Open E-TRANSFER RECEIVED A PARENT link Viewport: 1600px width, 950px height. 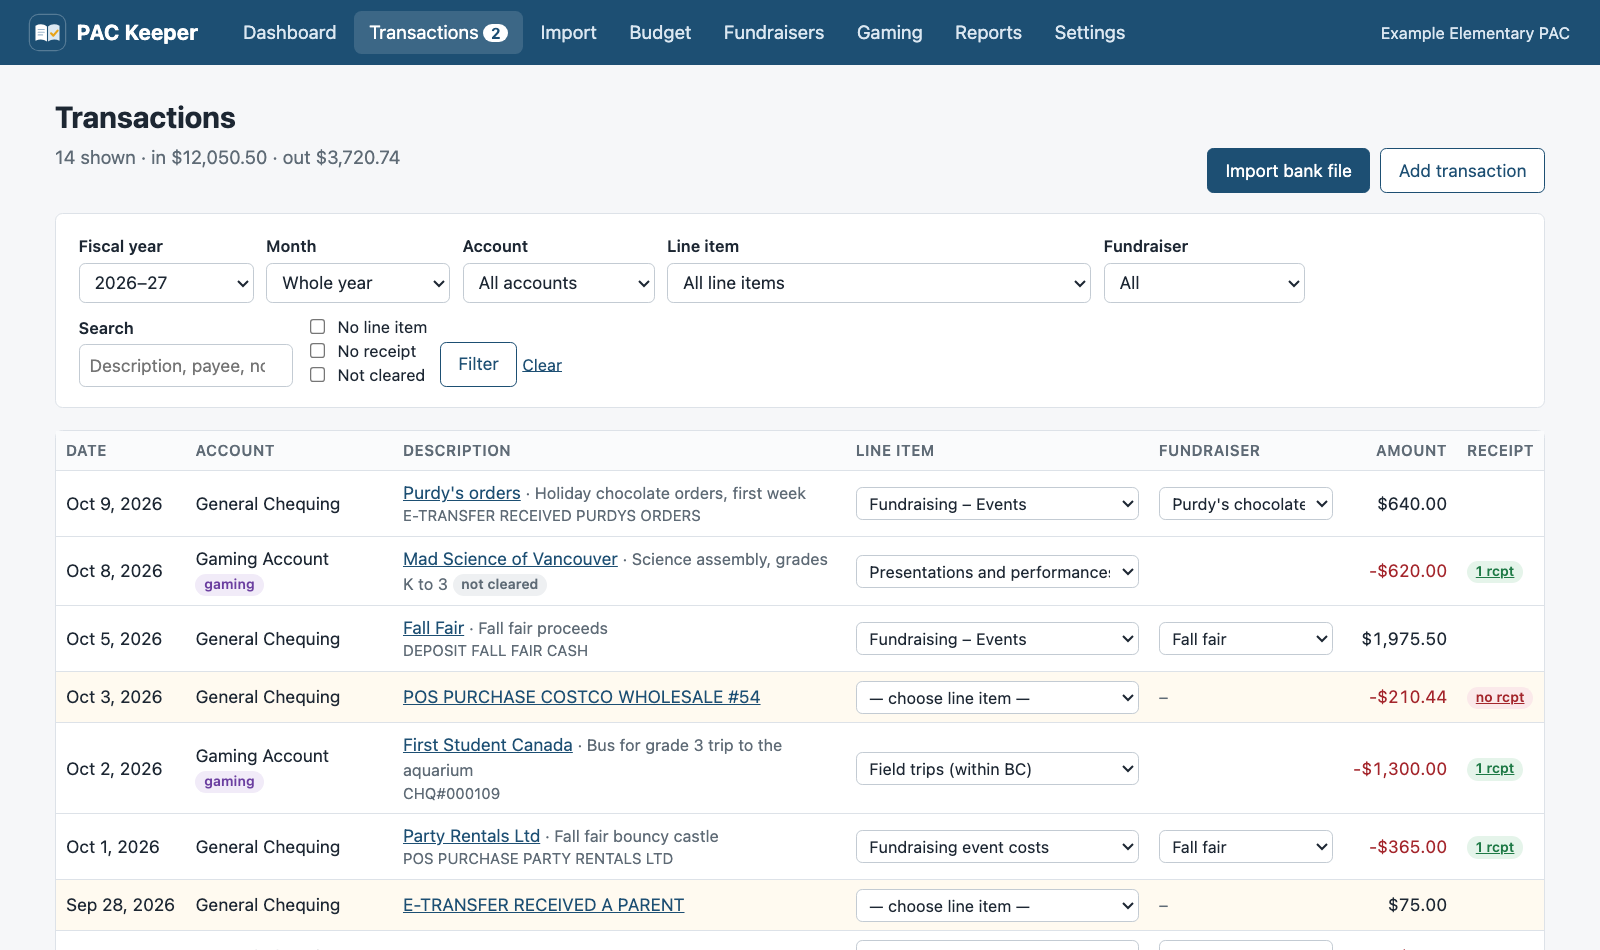point(544,905)
